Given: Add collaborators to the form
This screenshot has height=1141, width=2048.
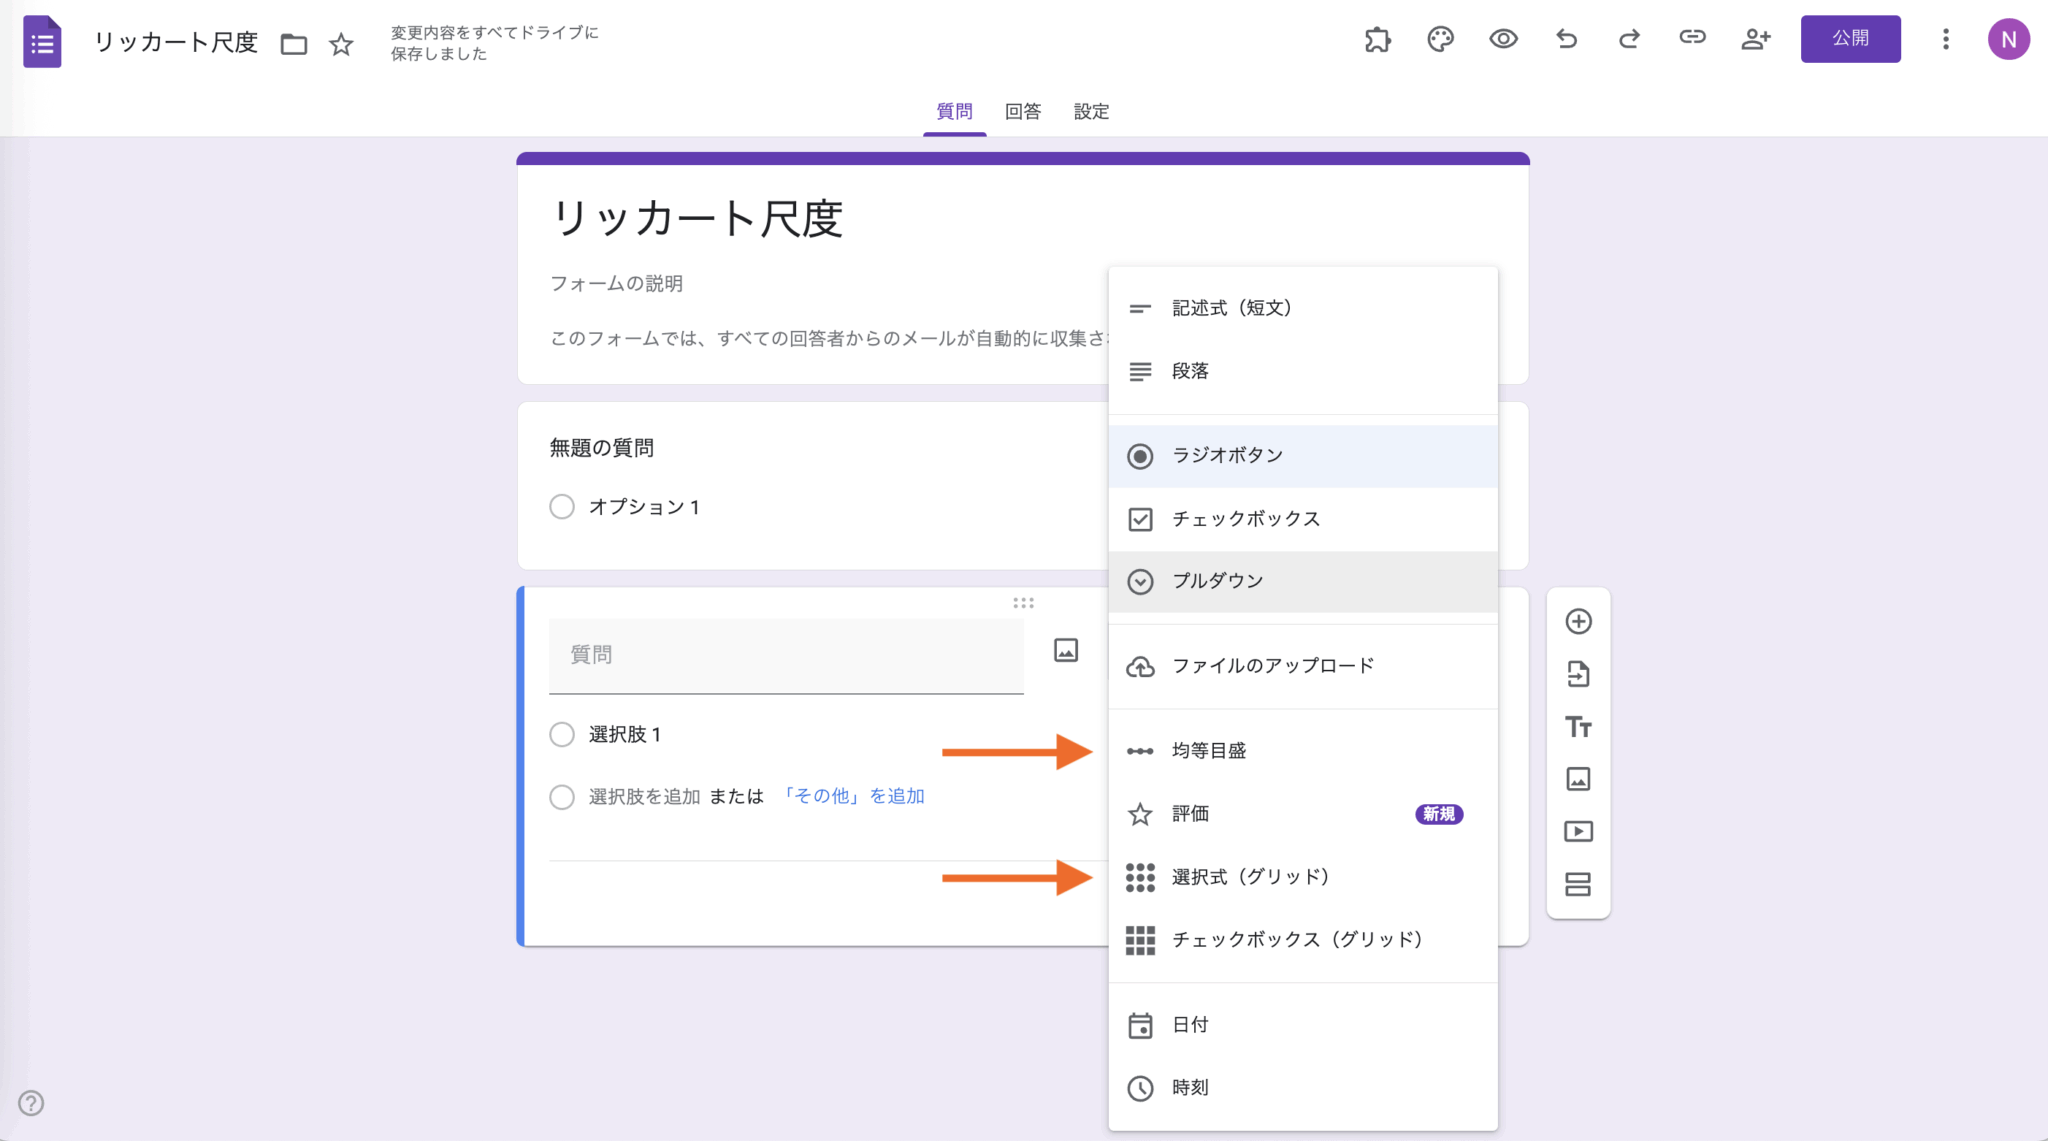Looking at the screenshot, I should click(1756, 39).
